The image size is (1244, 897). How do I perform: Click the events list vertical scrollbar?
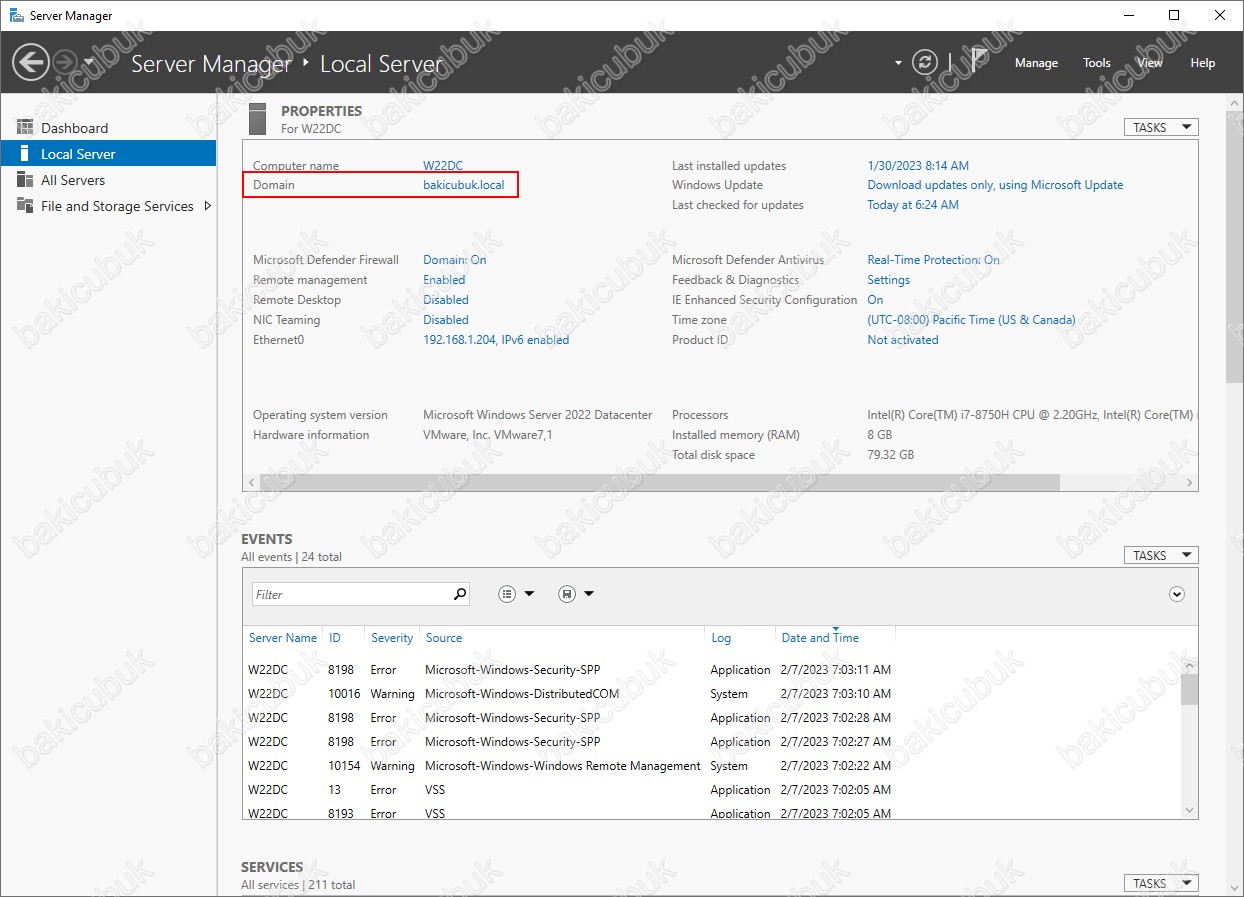1189,690
